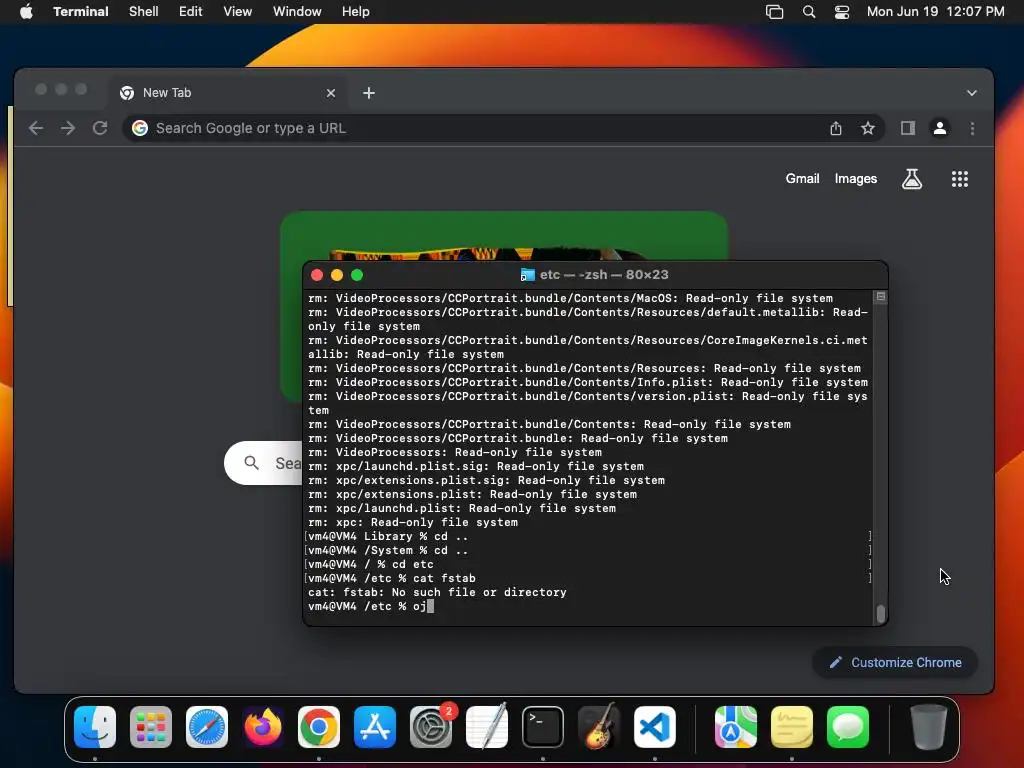Click the folder proxy icon in Terminal title
This screenshot has width=1024, height=768.
[x=527, y=275]
